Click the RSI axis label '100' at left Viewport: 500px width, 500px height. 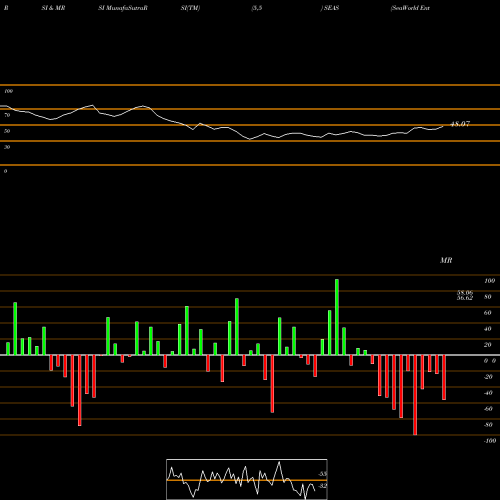pyautogui.click(x=8, y=91)
